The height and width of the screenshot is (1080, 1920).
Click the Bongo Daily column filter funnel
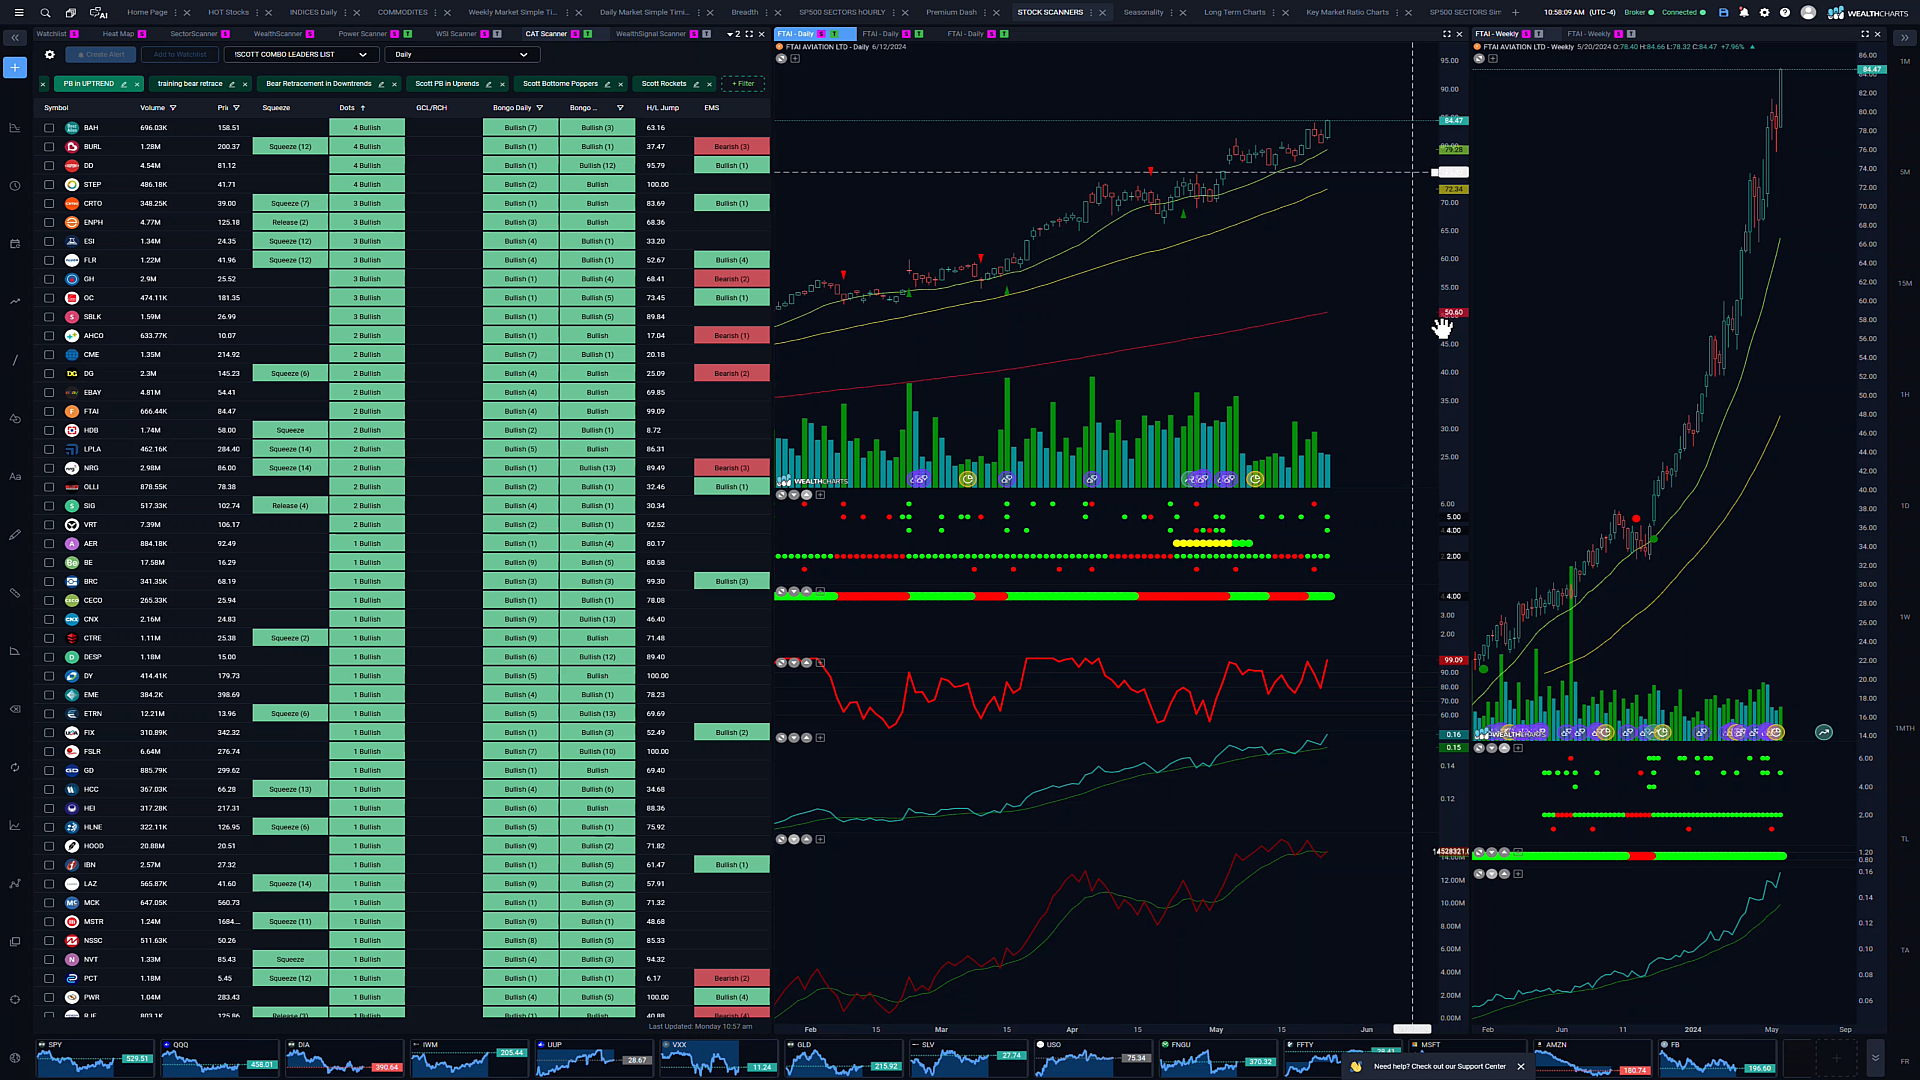(540, 108)
